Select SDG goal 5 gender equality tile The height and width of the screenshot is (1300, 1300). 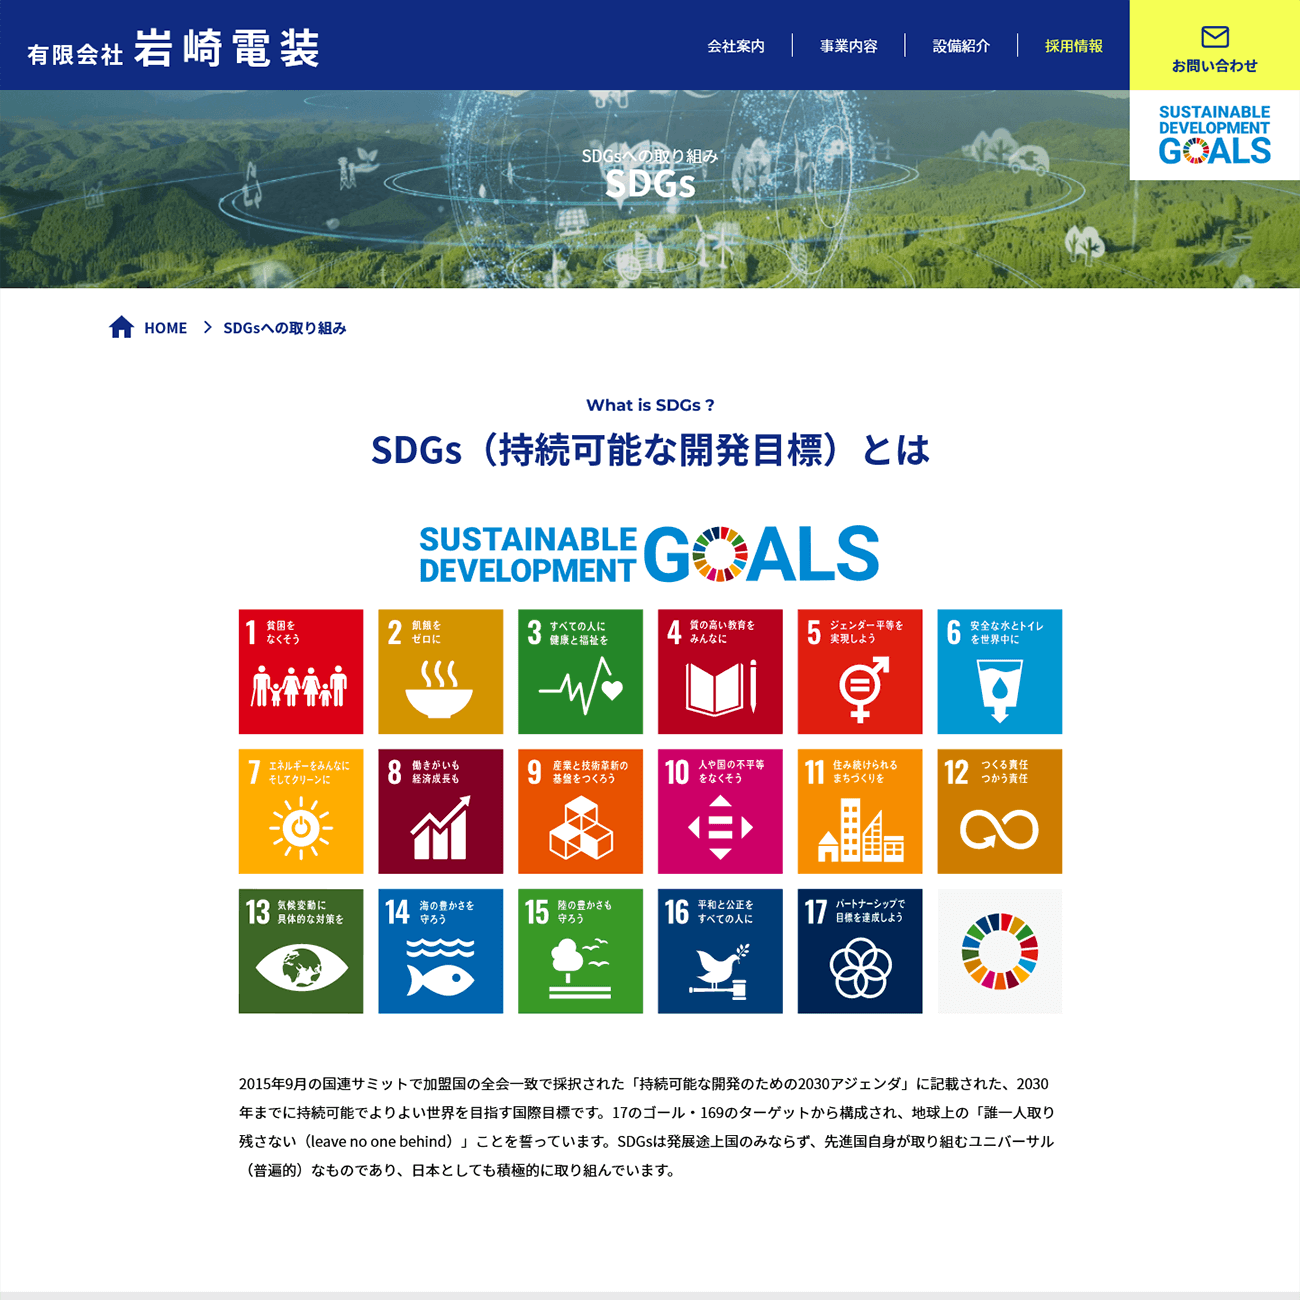coord(860,672)
